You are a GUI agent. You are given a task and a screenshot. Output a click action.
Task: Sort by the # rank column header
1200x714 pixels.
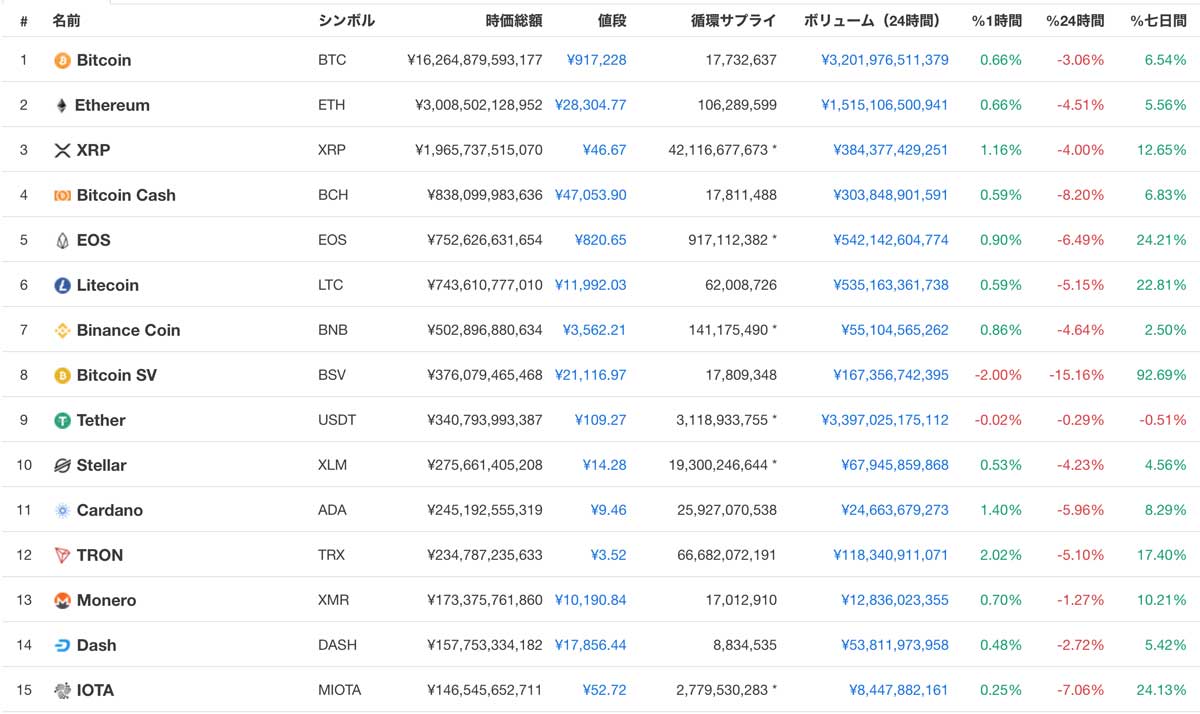pyautogui.click(x=23, y=20)
